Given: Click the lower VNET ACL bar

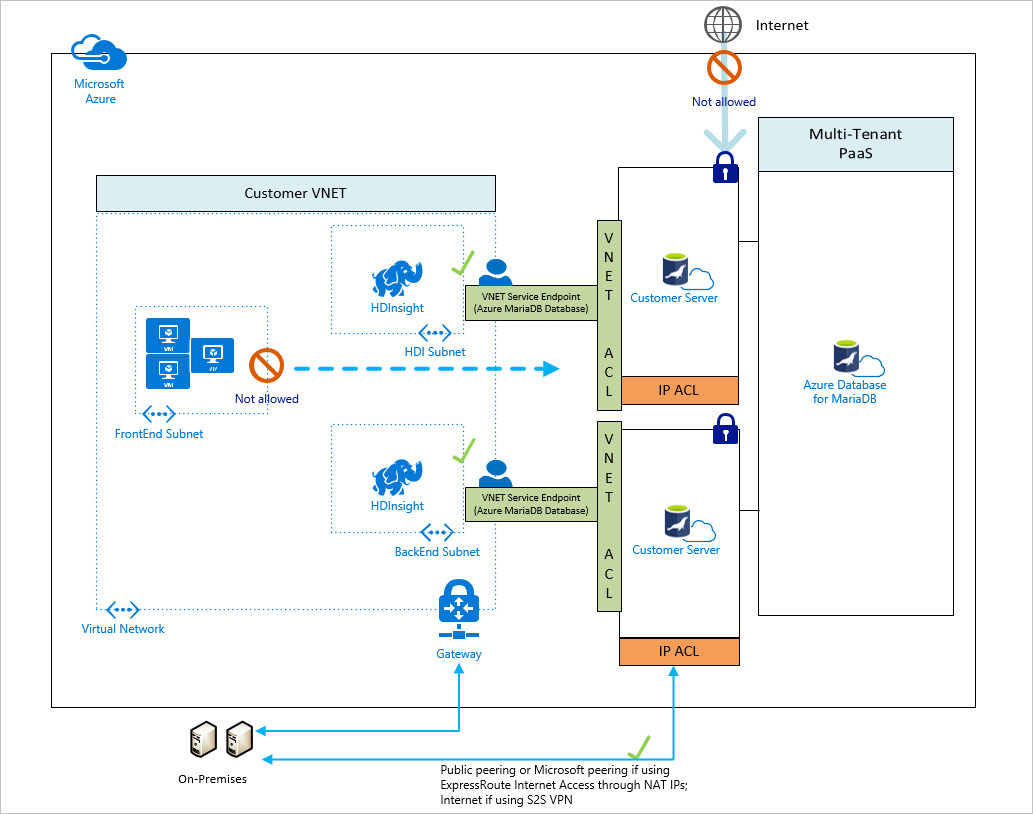Looking at the screenshot, I should [609, 516].
